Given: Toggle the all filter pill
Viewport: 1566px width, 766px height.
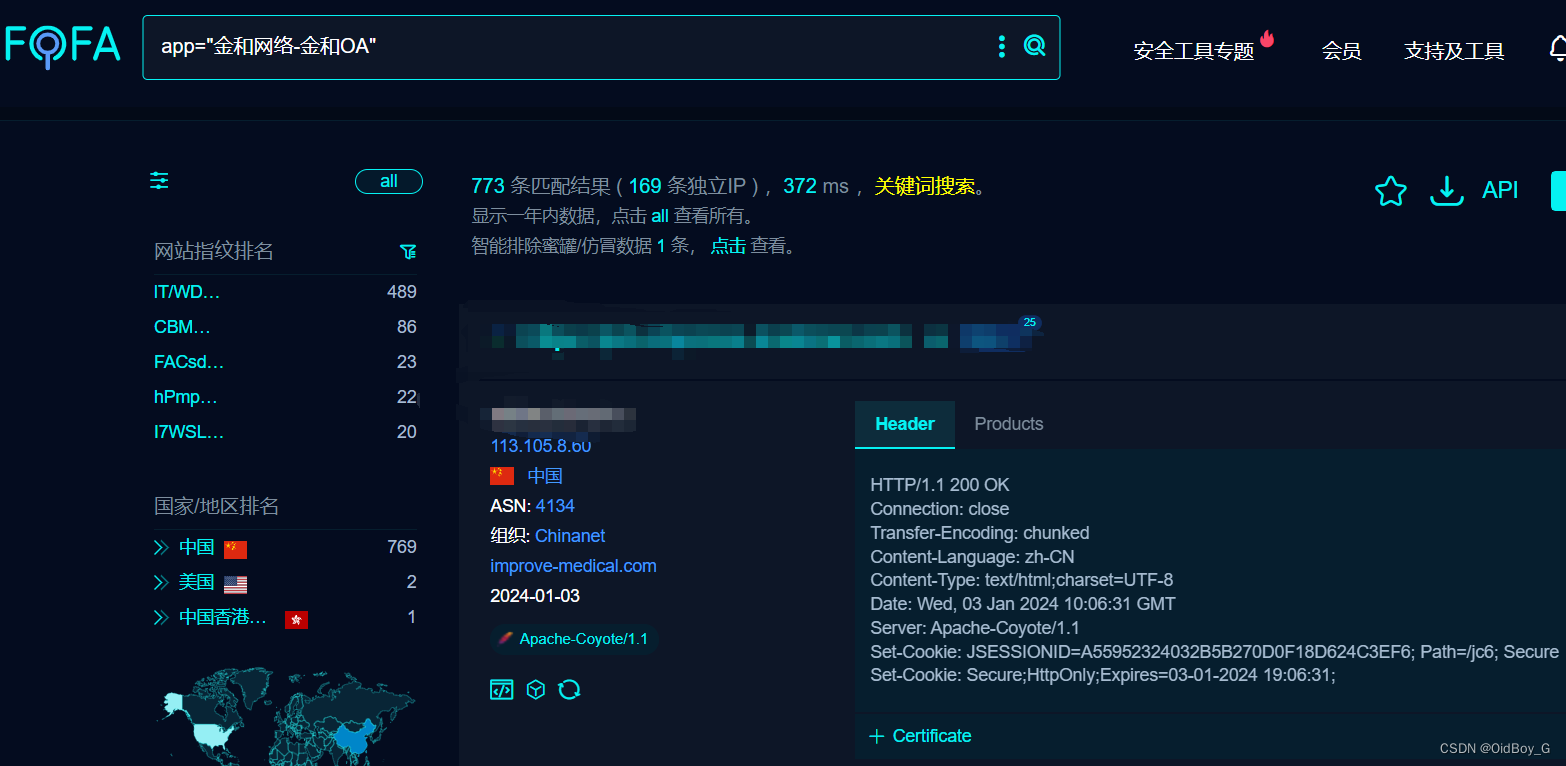Looking at the screenshot, I should click(389, 181).
